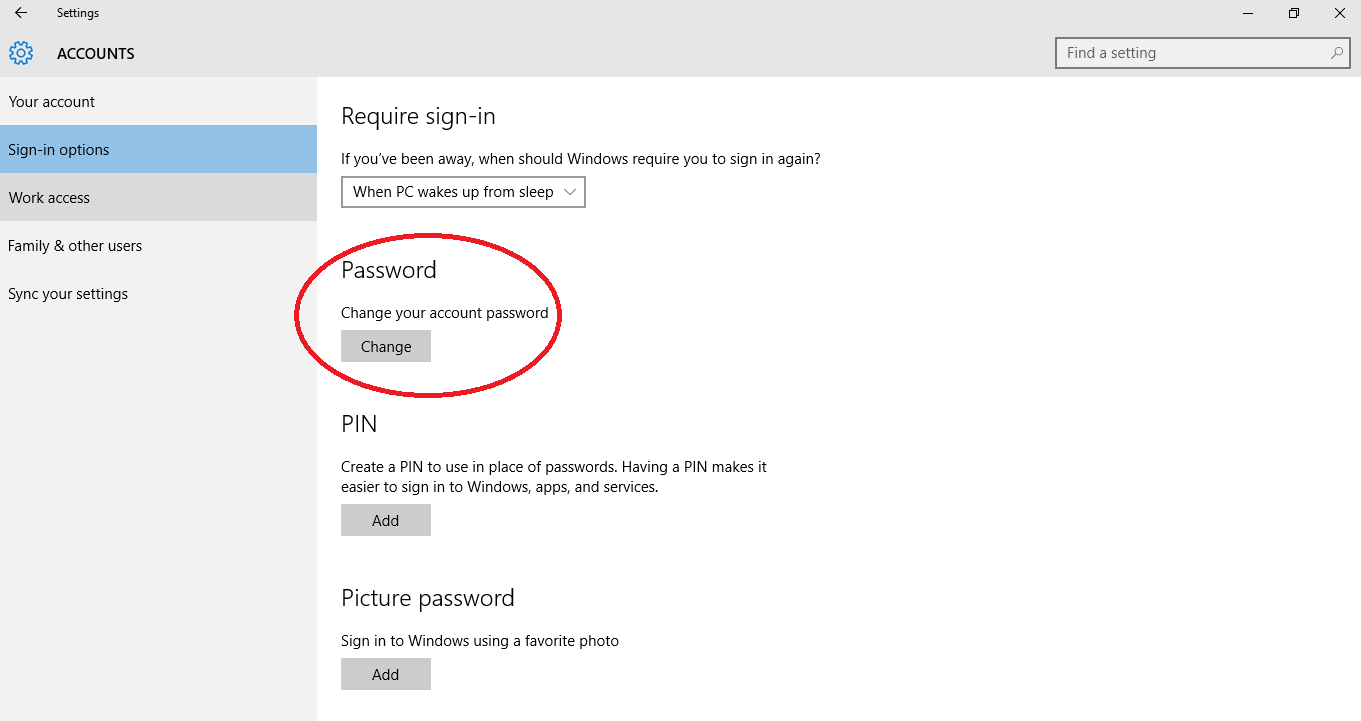Click the Change your account password text

point(444,312)
